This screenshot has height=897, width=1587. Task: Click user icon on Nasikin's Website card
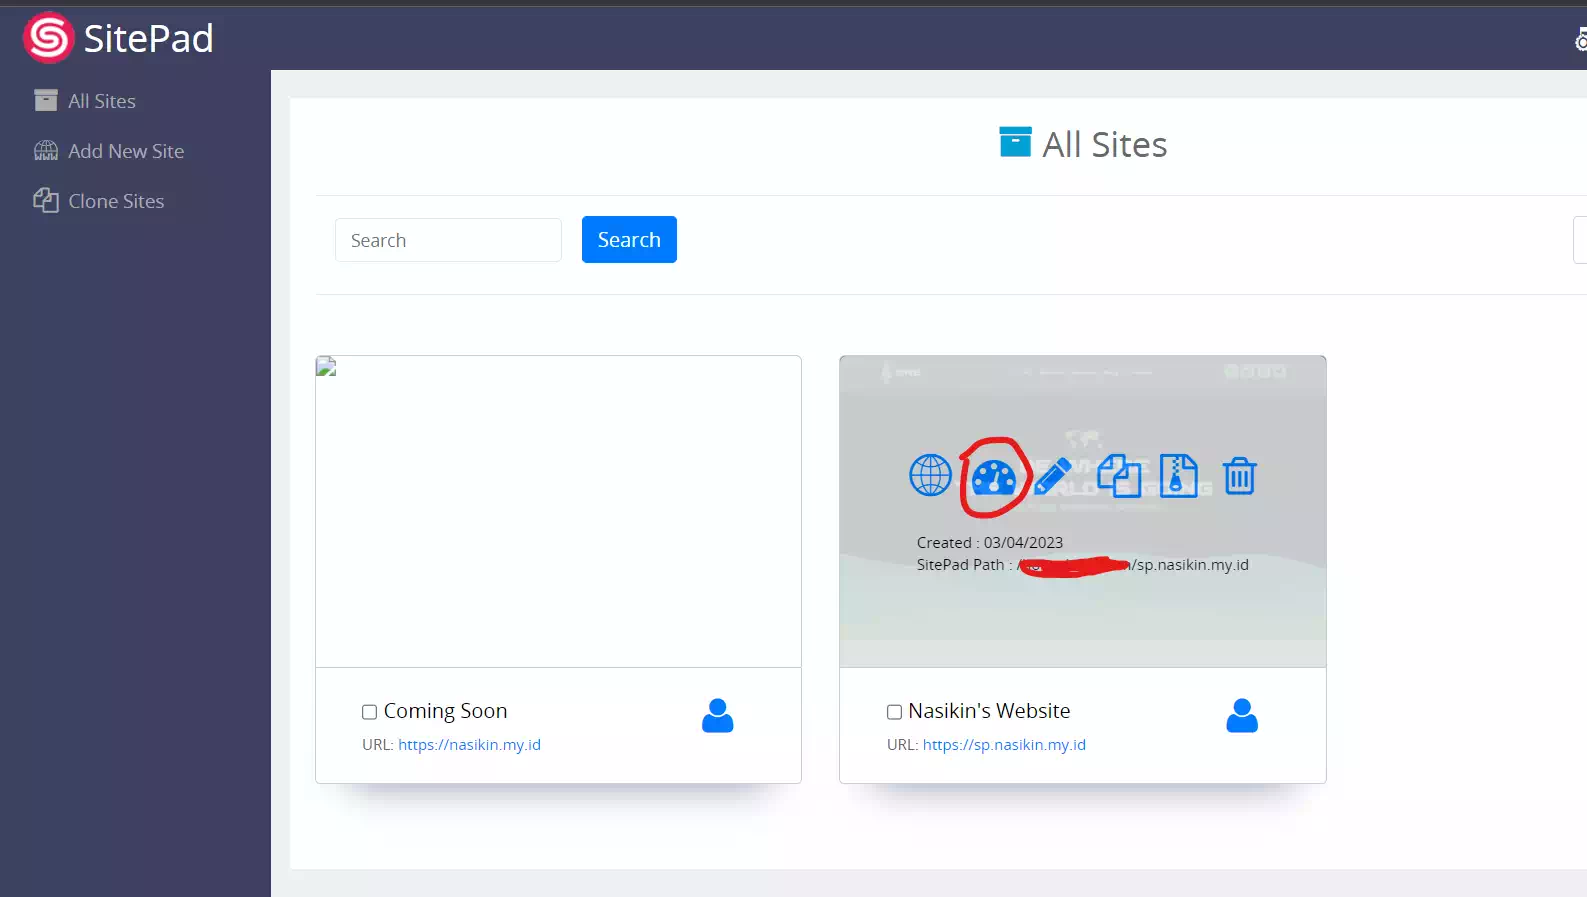click(1242, 716)
